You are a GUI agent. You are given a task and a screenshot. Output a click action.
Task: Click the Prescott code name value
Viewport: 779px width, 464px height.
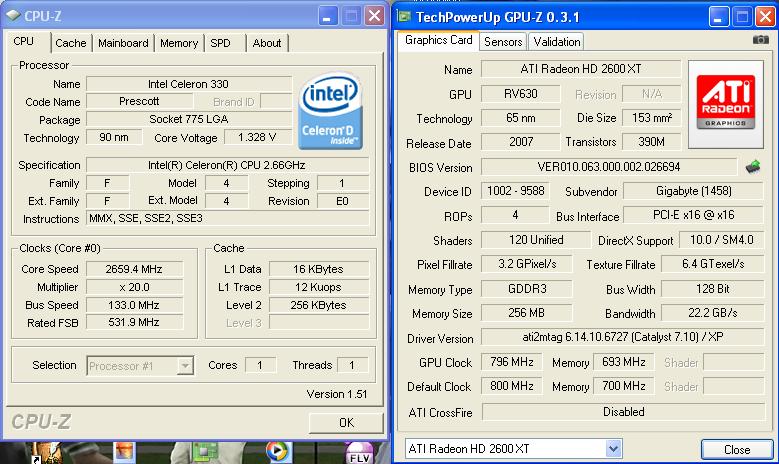tap(140, 101)
